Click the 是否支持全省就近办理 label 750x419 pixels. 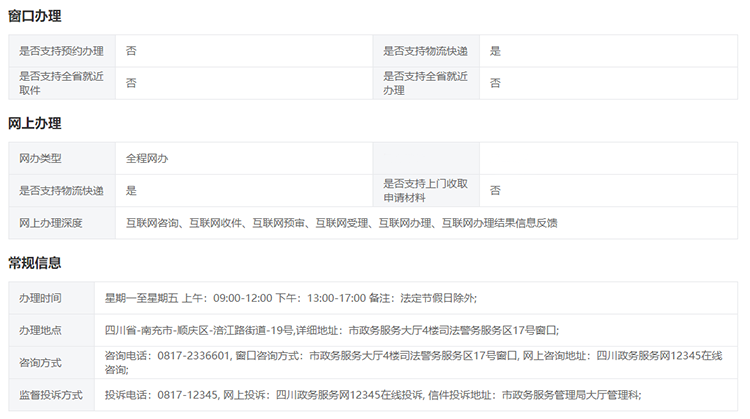click(x=425, y=82)
